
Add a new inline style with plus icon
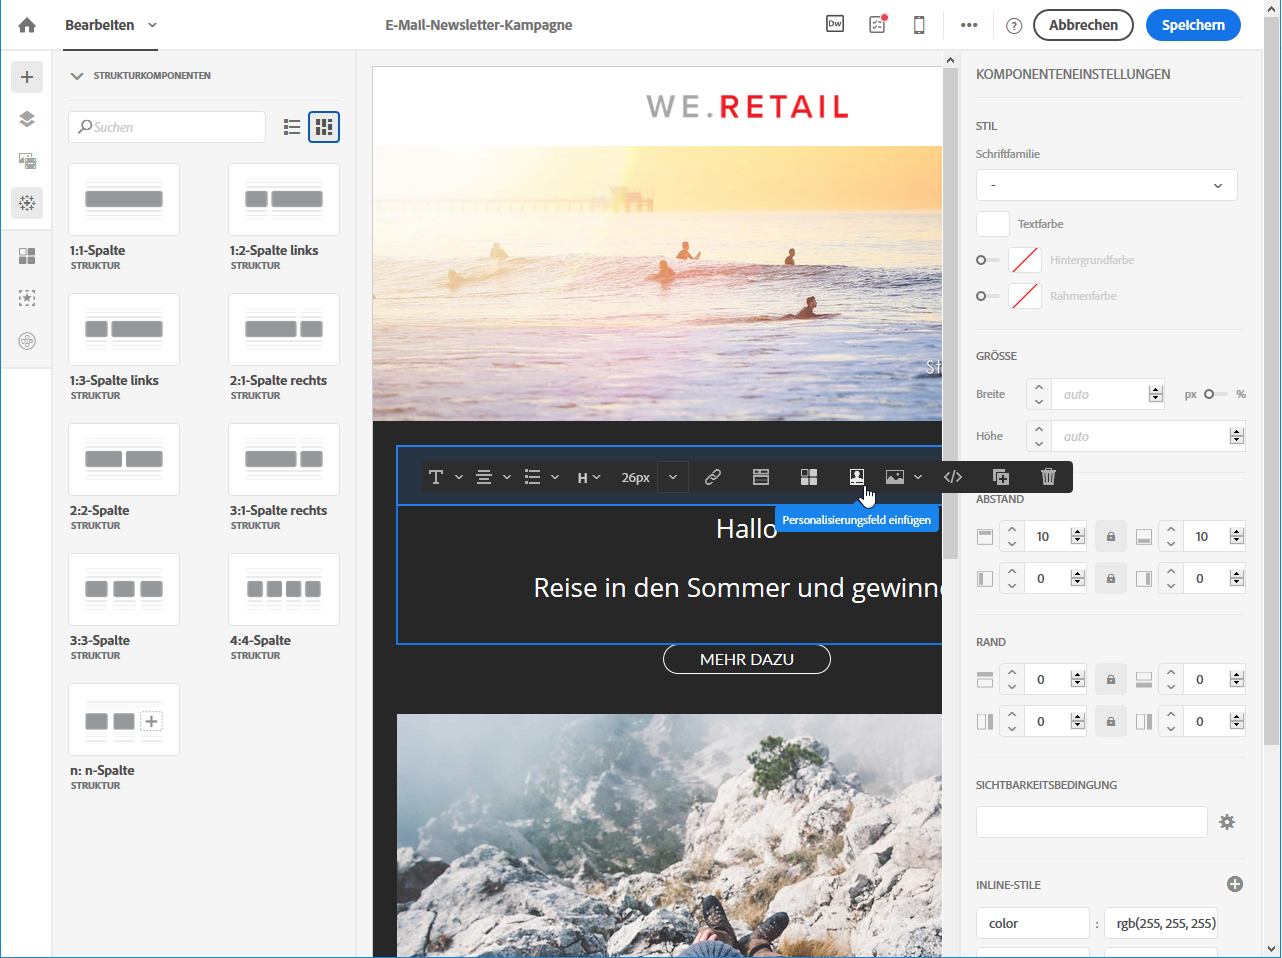tap(1235, 884)
